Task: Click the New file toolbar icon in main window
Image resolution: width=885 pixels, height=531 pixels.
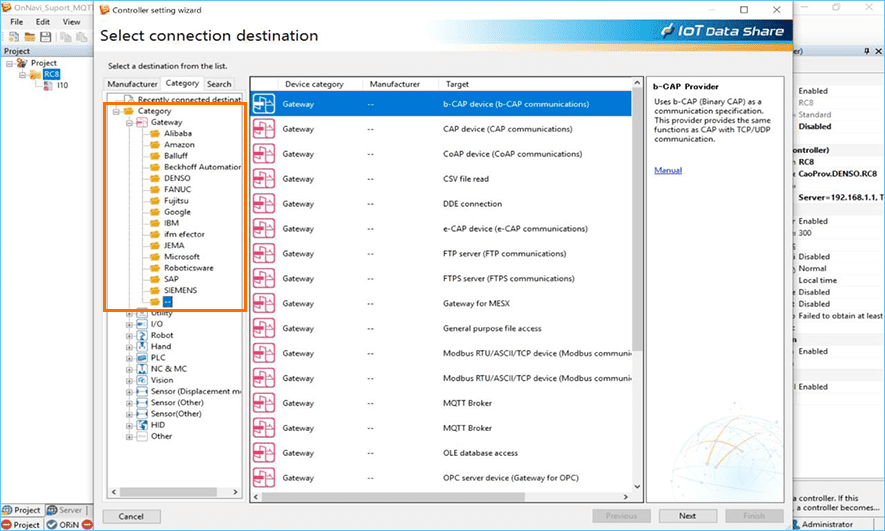Action: 14,37
